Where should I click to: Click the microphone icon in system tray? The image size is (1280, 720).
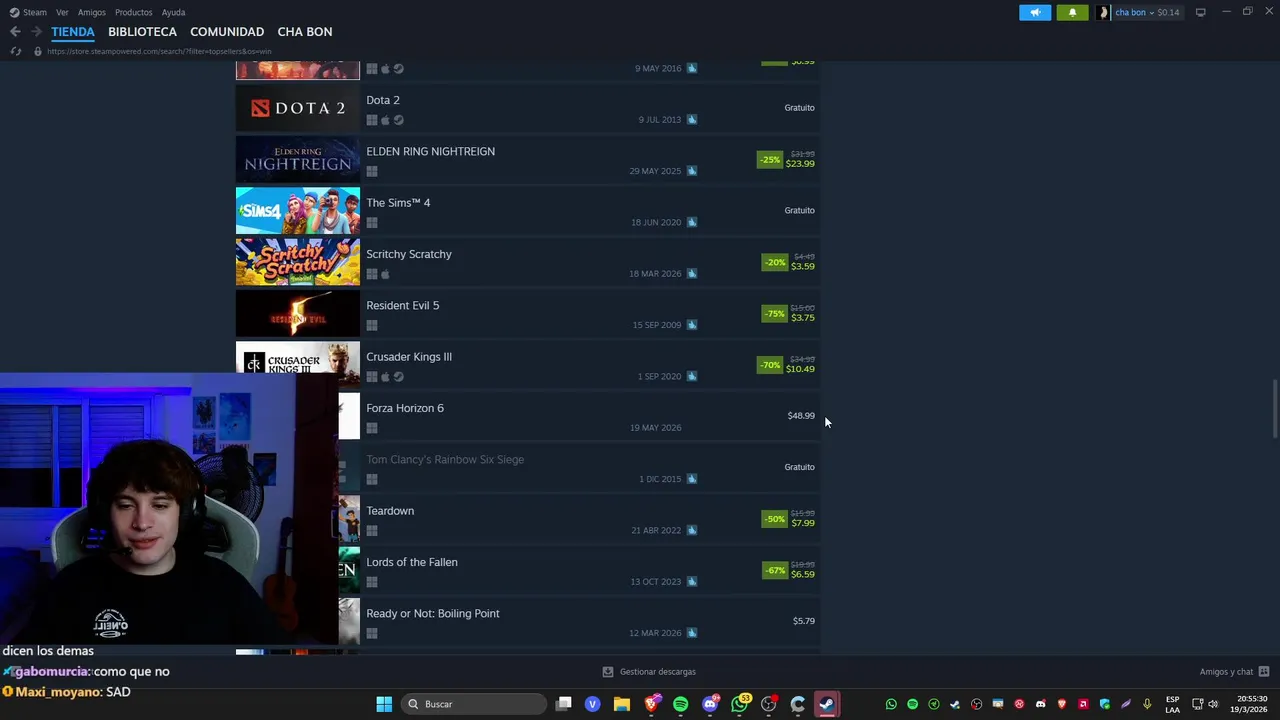[x=1147, y=704]
